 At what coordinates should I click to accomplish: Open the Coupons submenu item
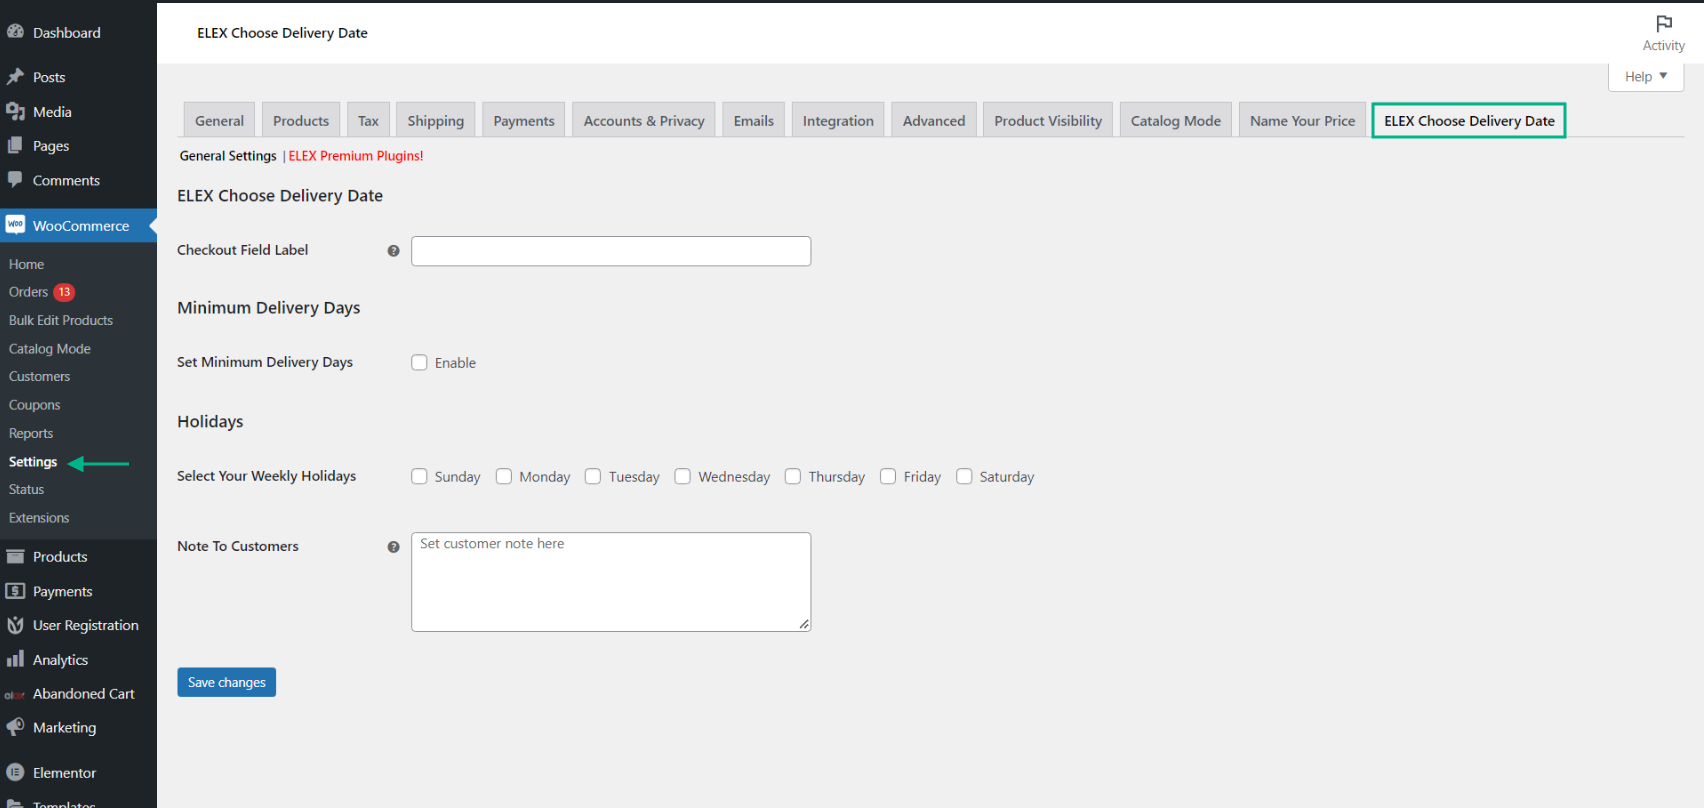(35, 405)
